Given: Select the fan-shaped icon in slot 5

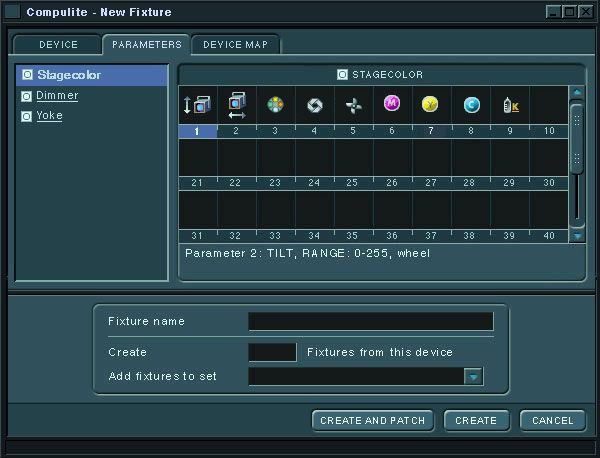Looking at the screenshot, I should click(x=353, y=105).
